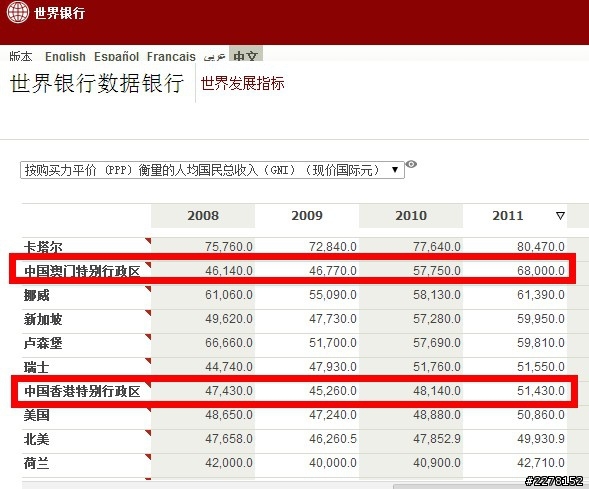Click the sort triangle next to 2011

[560, 216]
